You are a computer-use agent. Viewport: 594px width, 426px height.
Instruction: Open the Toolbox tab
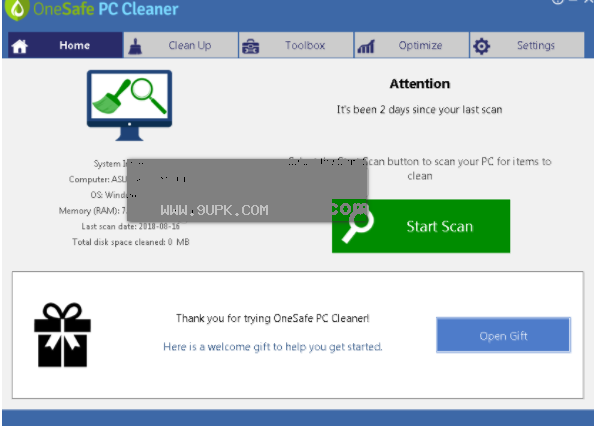tap(296, 45)
